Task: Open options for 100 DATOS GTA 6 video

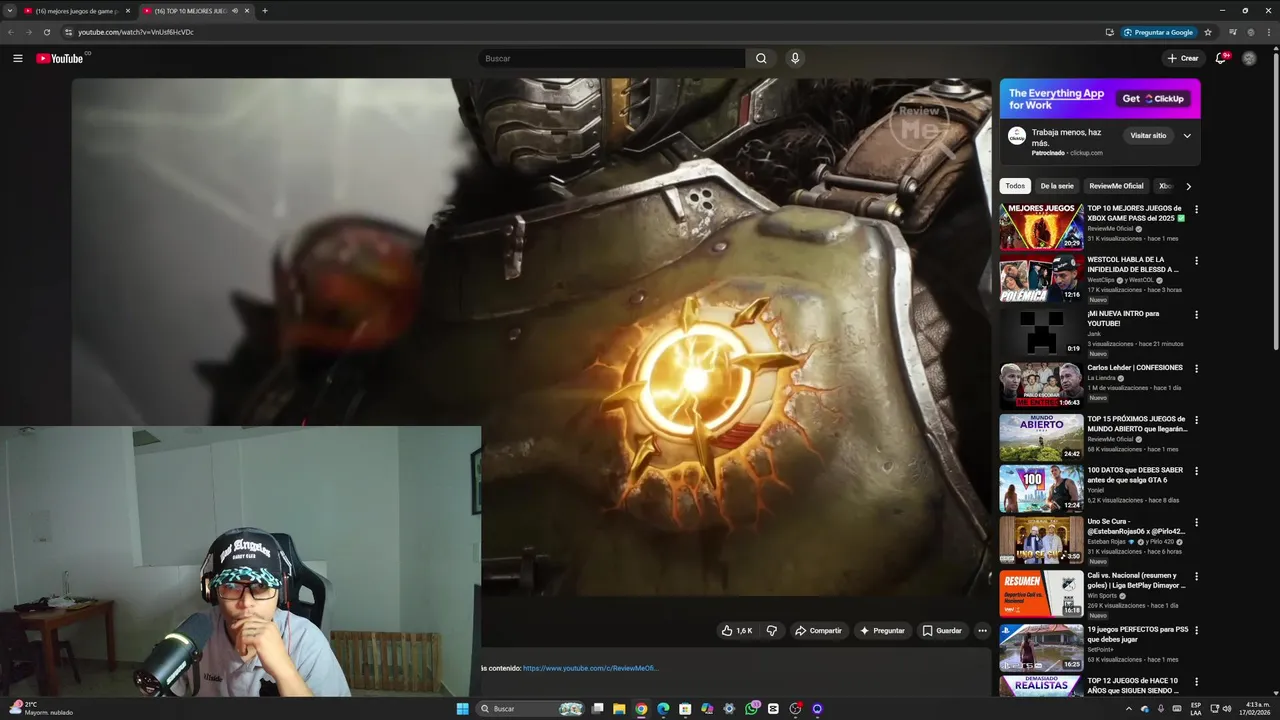Action: [1196, 471]
